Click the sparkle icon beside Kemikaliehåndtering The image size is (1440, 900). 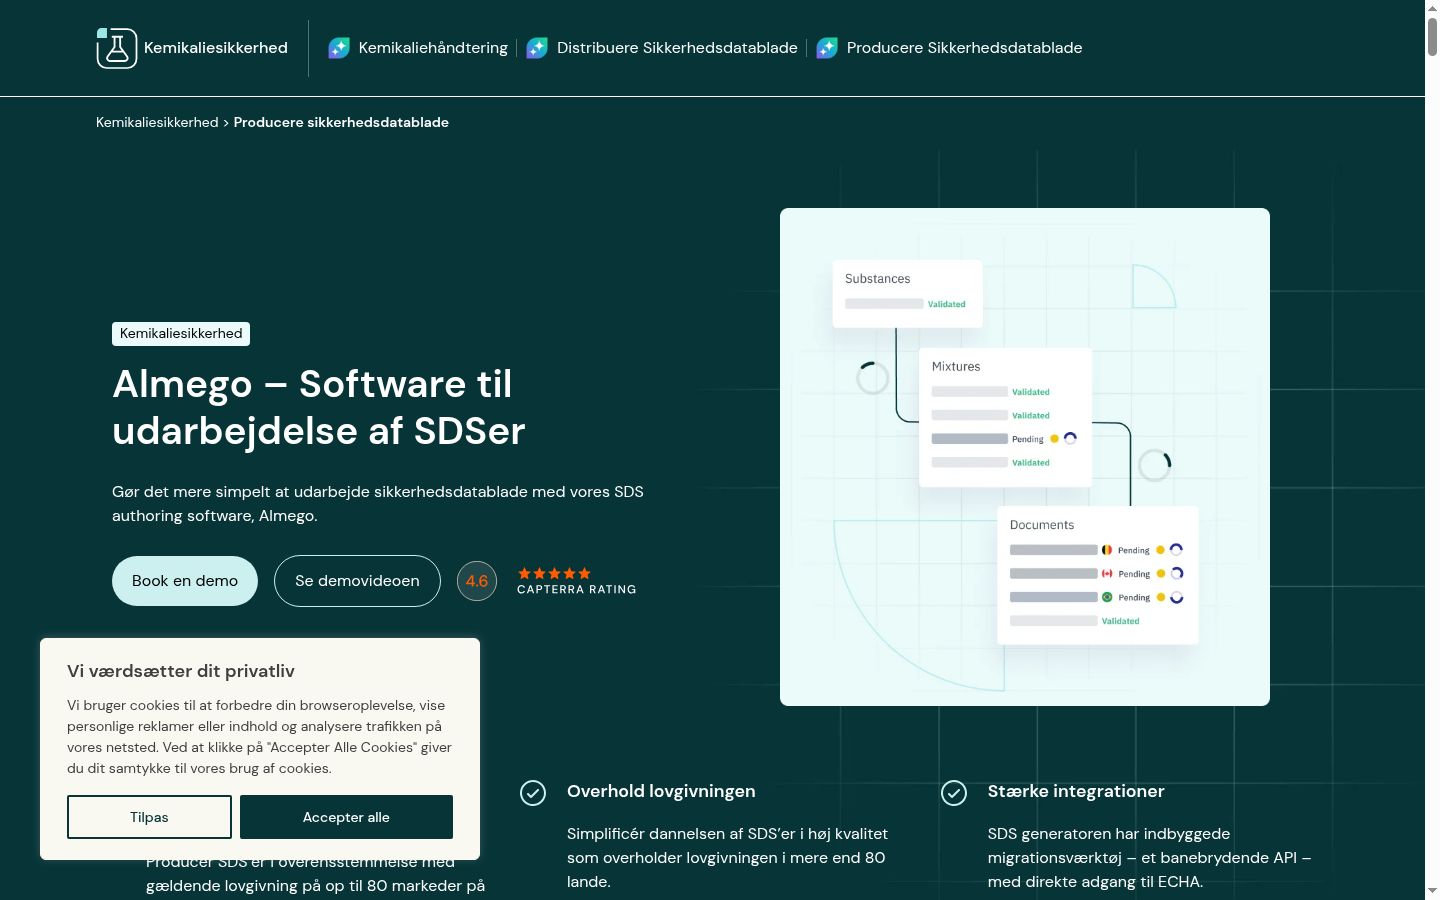click(339, 48)
